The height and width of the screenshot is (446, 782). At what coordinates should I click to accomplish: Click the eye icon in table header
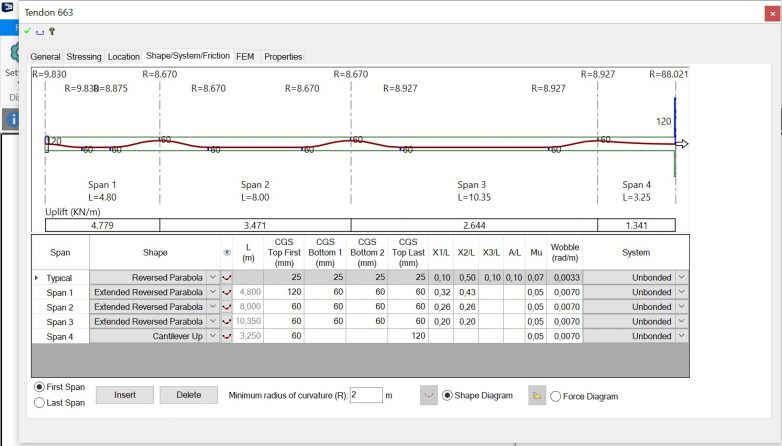pyautogui.click(x=226, y=253)
